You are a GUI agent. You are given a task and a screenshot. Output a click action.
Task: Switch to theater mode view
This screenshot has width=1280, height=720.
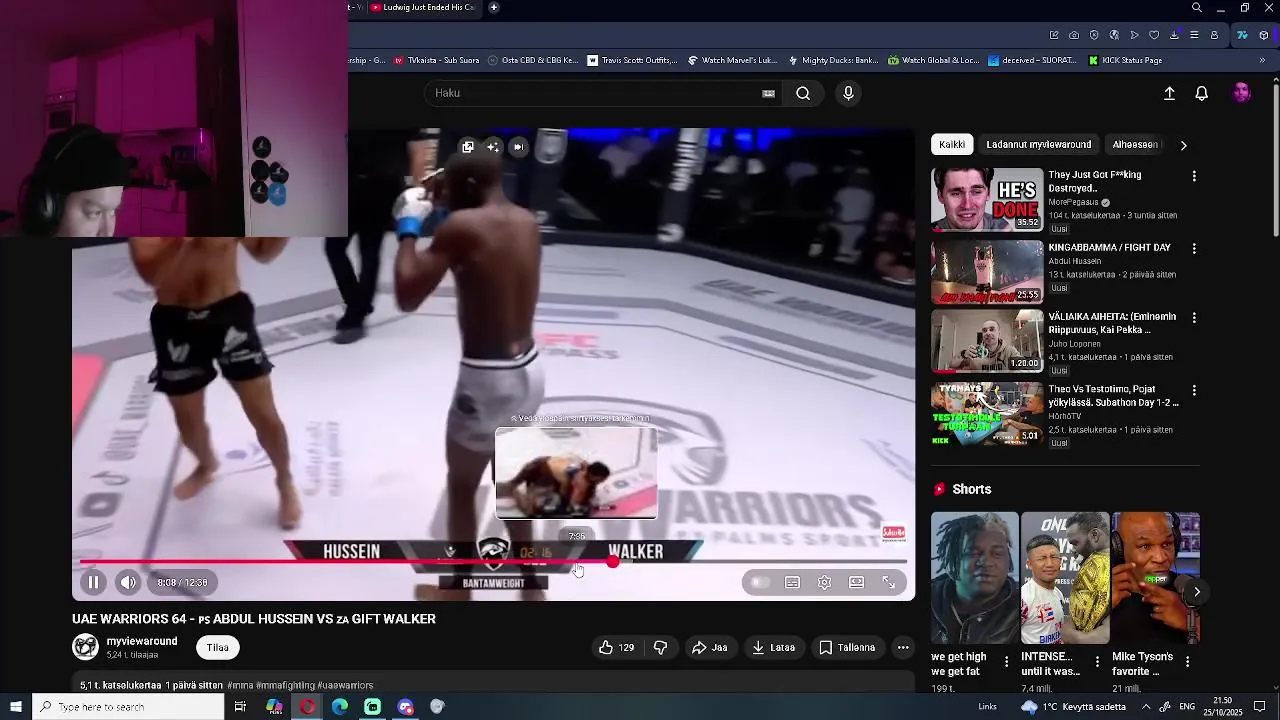[856, 582]
